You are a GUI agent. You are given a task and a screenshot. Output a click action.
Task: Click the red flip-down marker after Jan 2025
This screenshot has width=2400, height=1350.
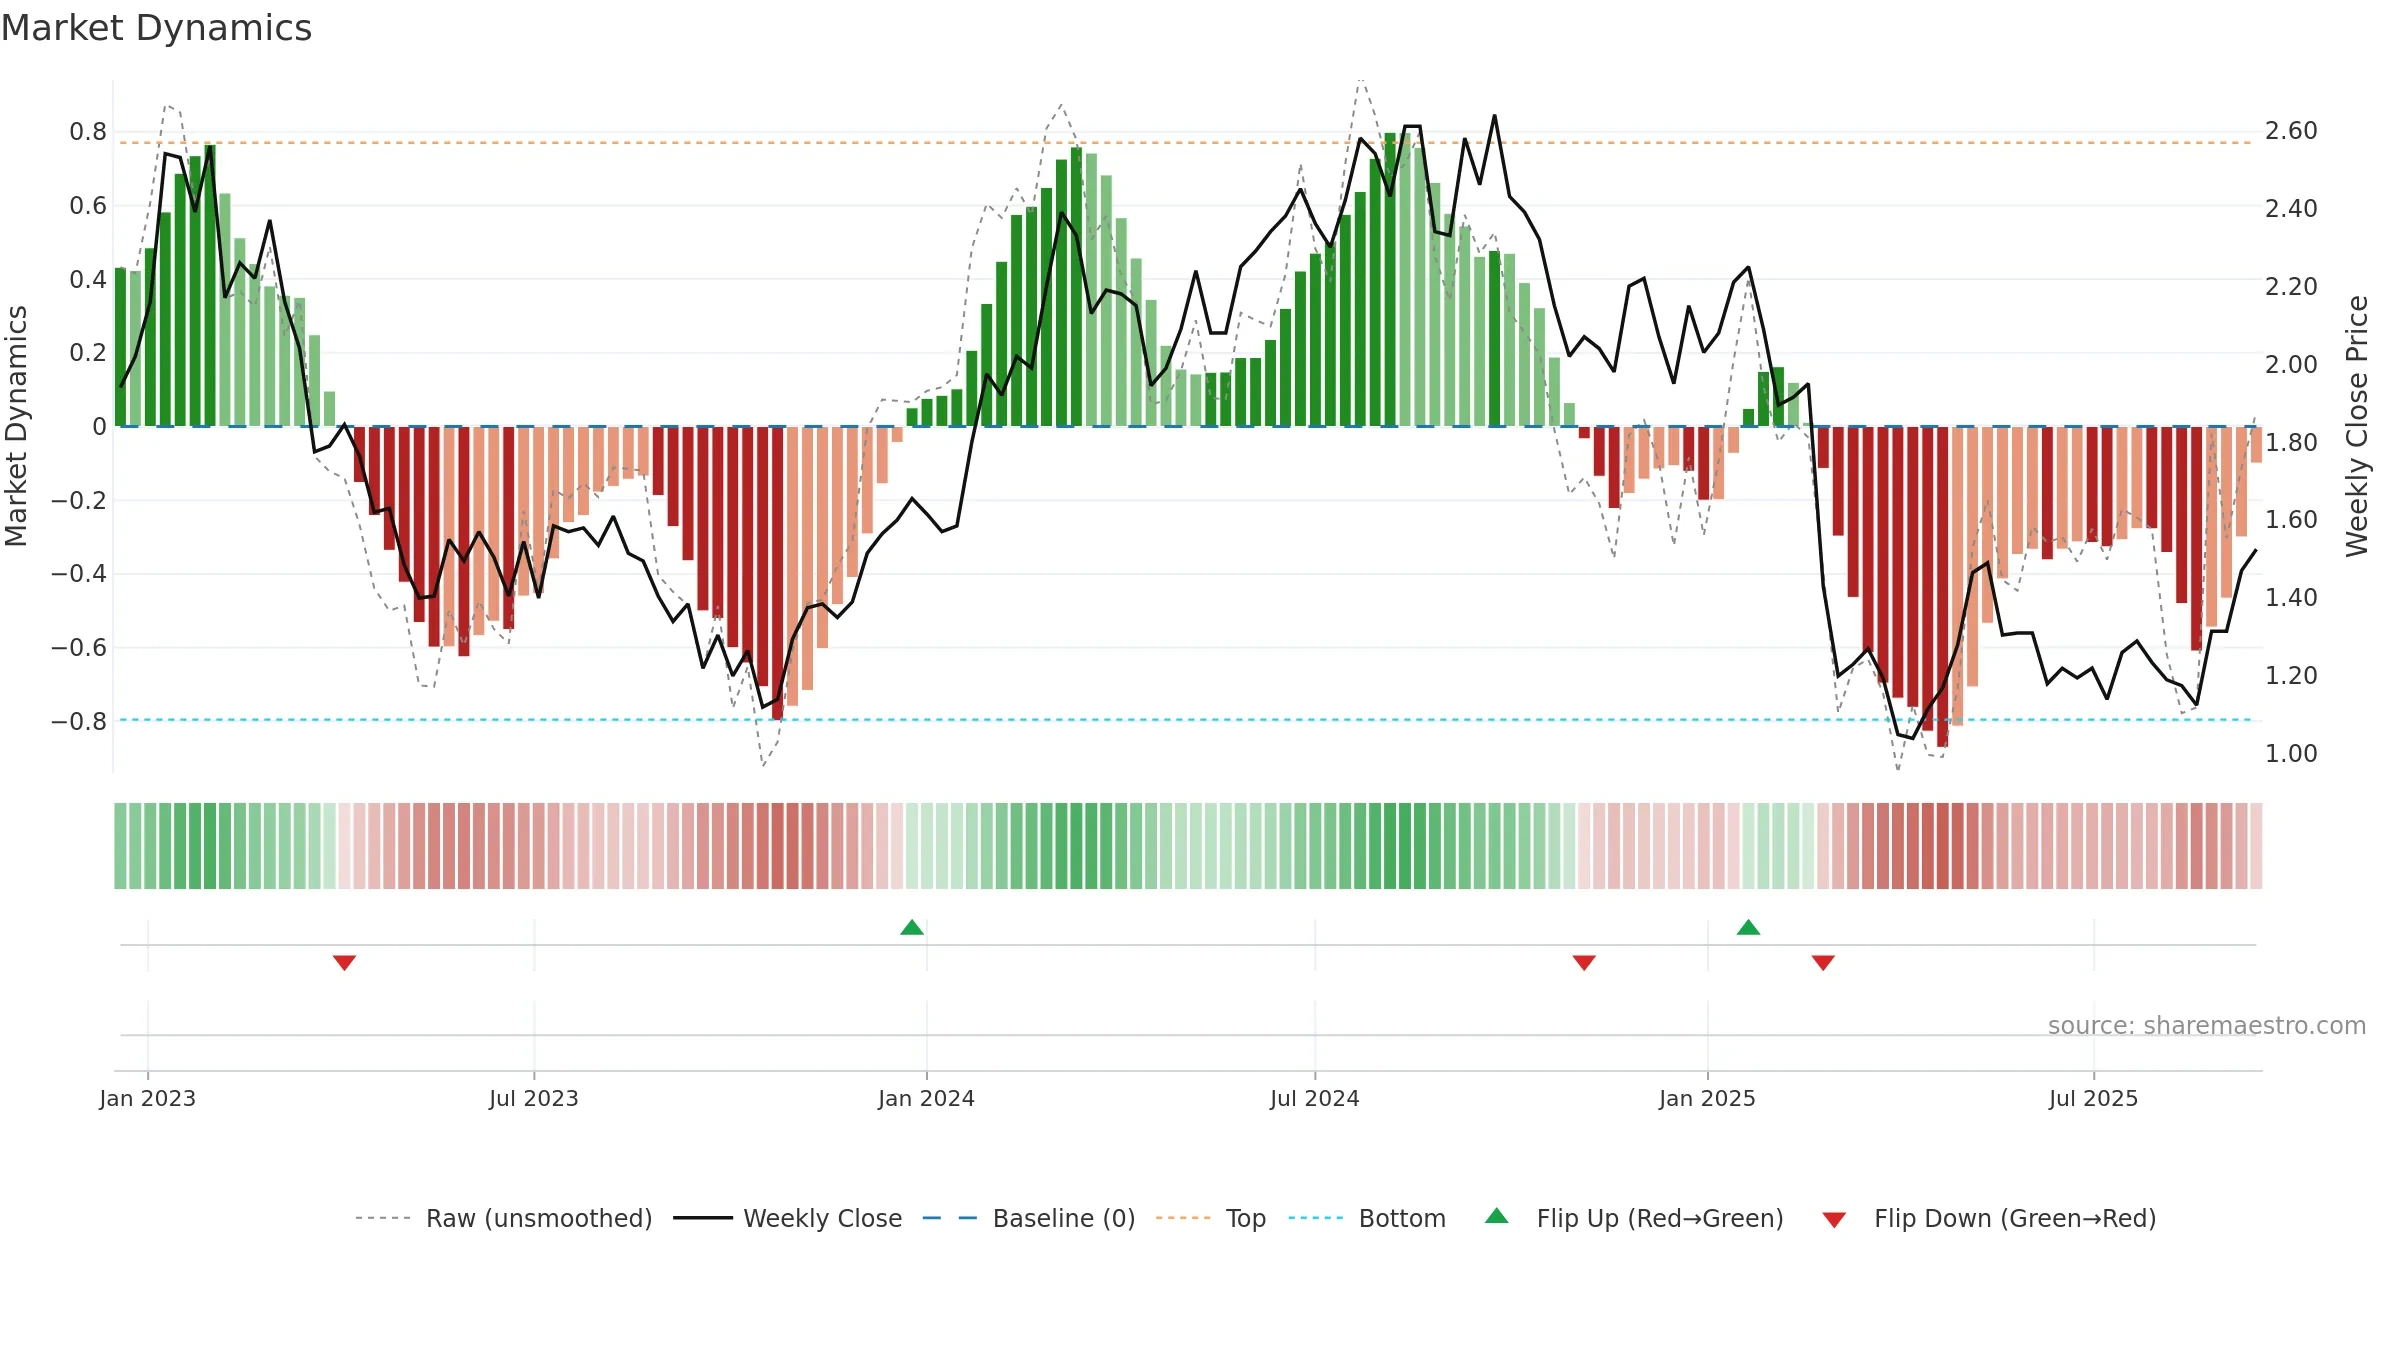[x=1823, y=962]
